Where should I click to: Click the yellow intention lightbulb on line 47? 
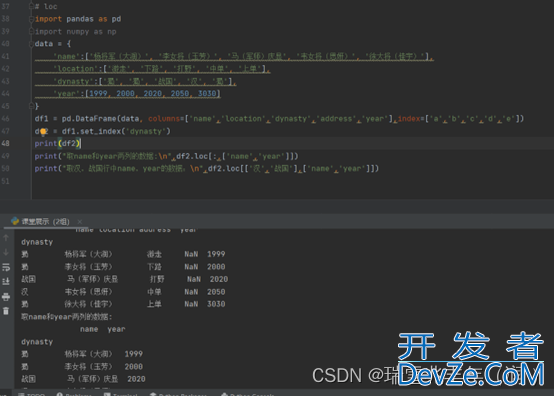tap(43, 132)
